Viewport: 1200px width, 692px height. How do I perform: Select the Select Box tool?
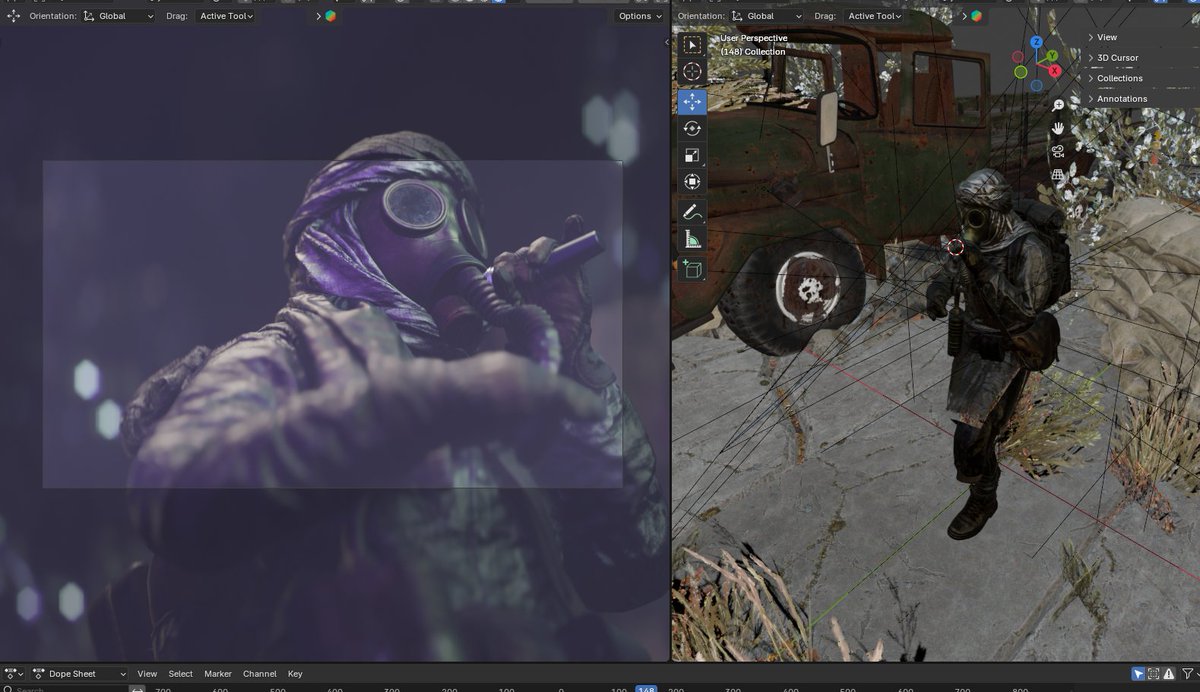click(x=692, y=45)
